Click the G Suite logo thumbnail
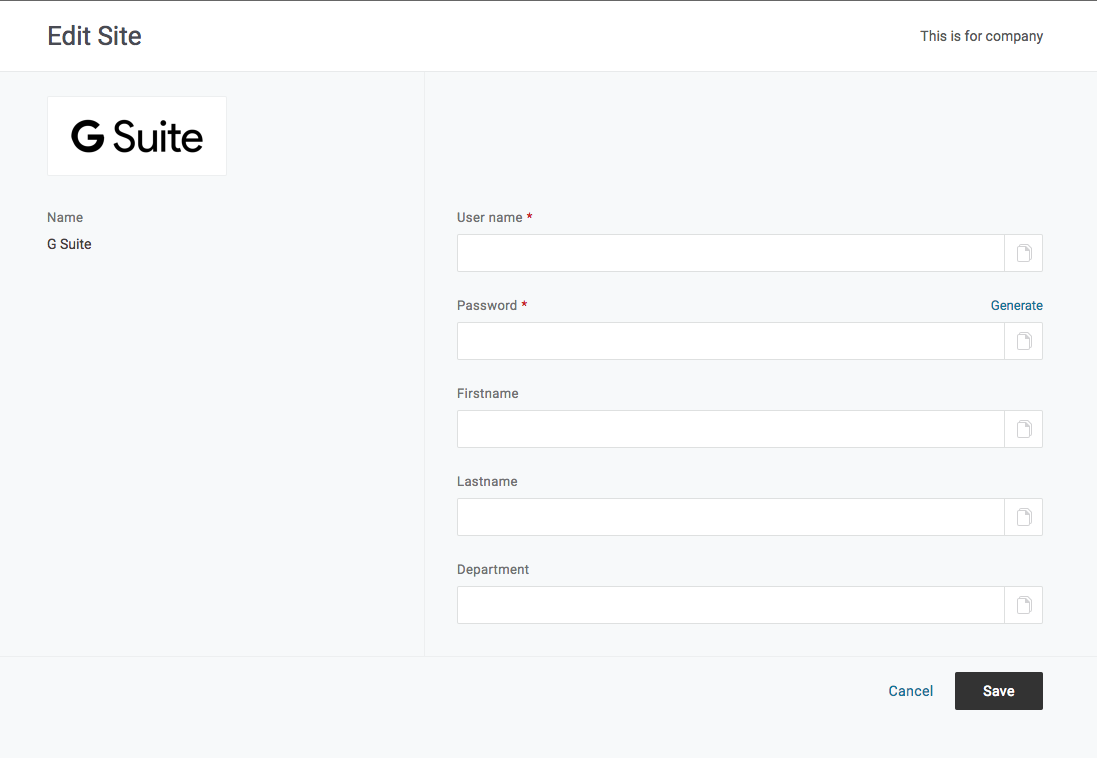Viewport: 1097px width, 758px height. click(x=137, y=136)
